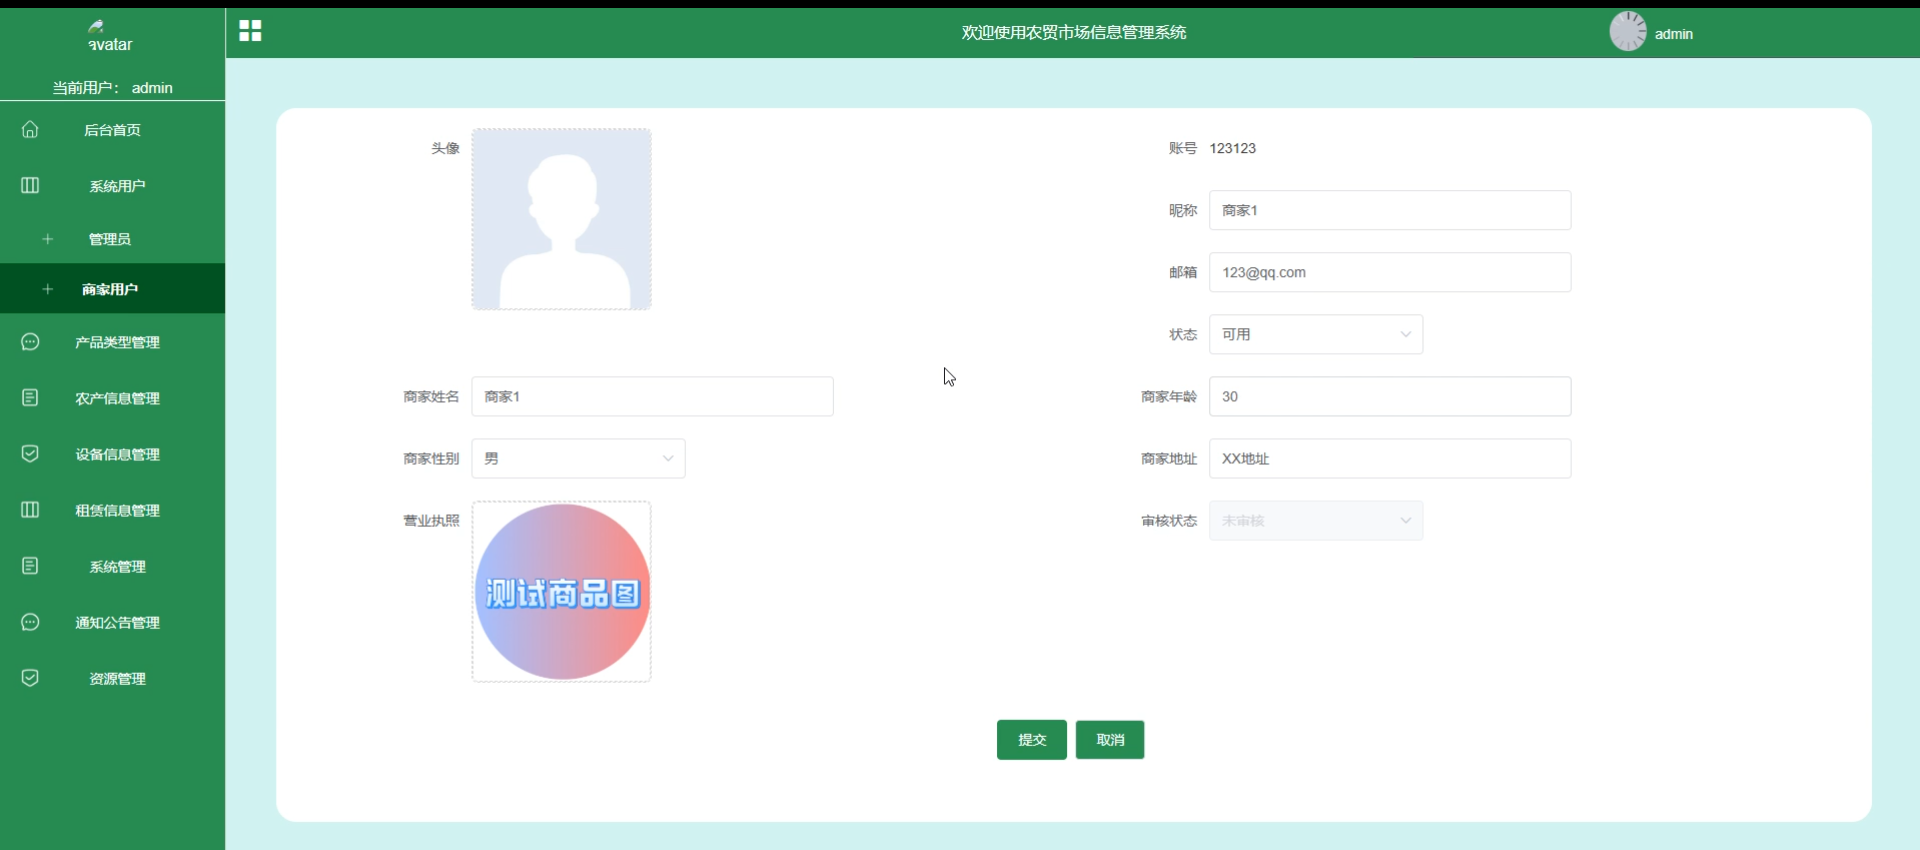This screenshot has width=1920, height=850.
Task: Click the 邮箱 input field
Action: (1390, 272)
